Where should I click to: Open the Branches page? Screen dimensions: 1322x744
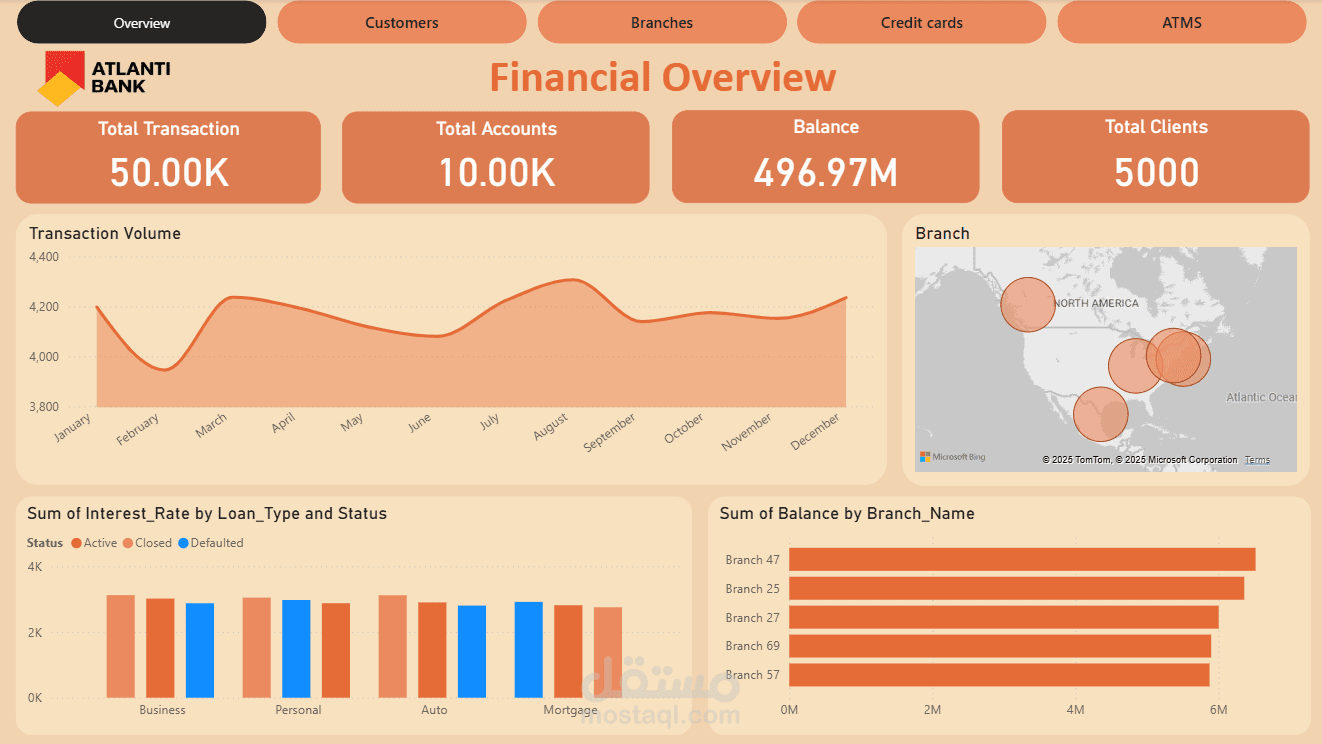pos(661,22)
